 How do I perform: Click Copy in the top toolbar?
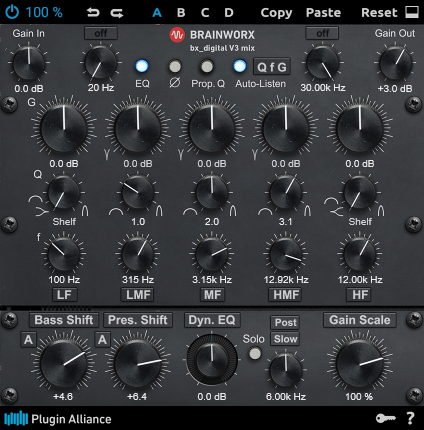click(x=276, y=13)
